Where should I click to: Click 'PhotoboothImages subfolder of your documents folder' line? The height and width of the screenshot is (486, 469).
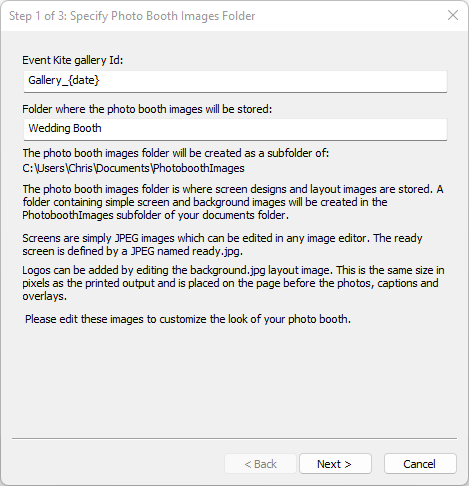tap(156, 215)
